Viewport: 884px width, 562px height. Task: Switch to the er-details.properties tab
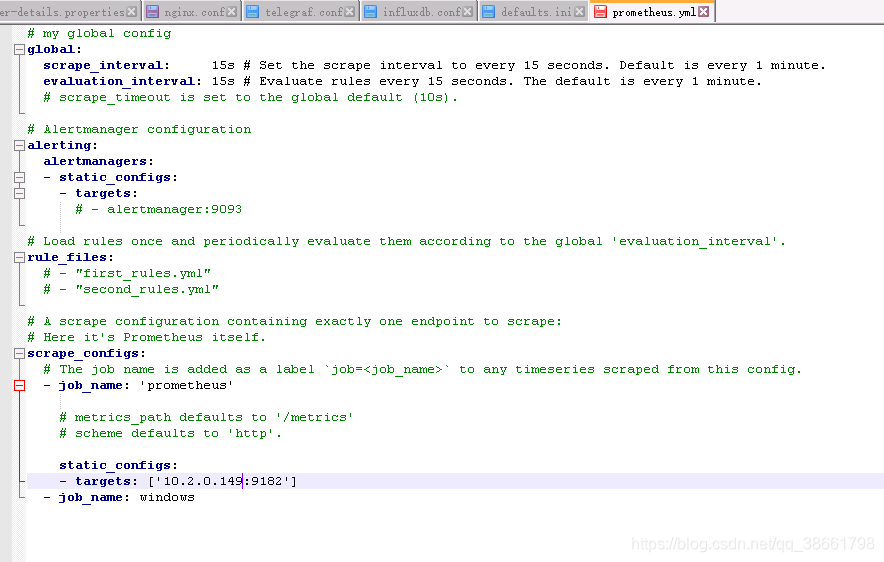tap(68, 12)
